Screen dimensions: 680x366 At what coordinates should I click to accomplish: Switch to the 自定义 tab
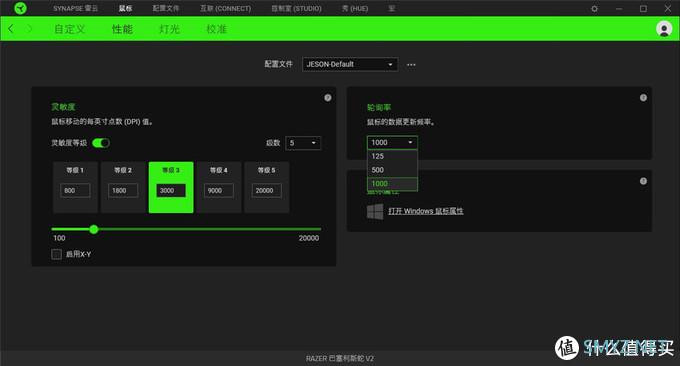coord(69,29)
